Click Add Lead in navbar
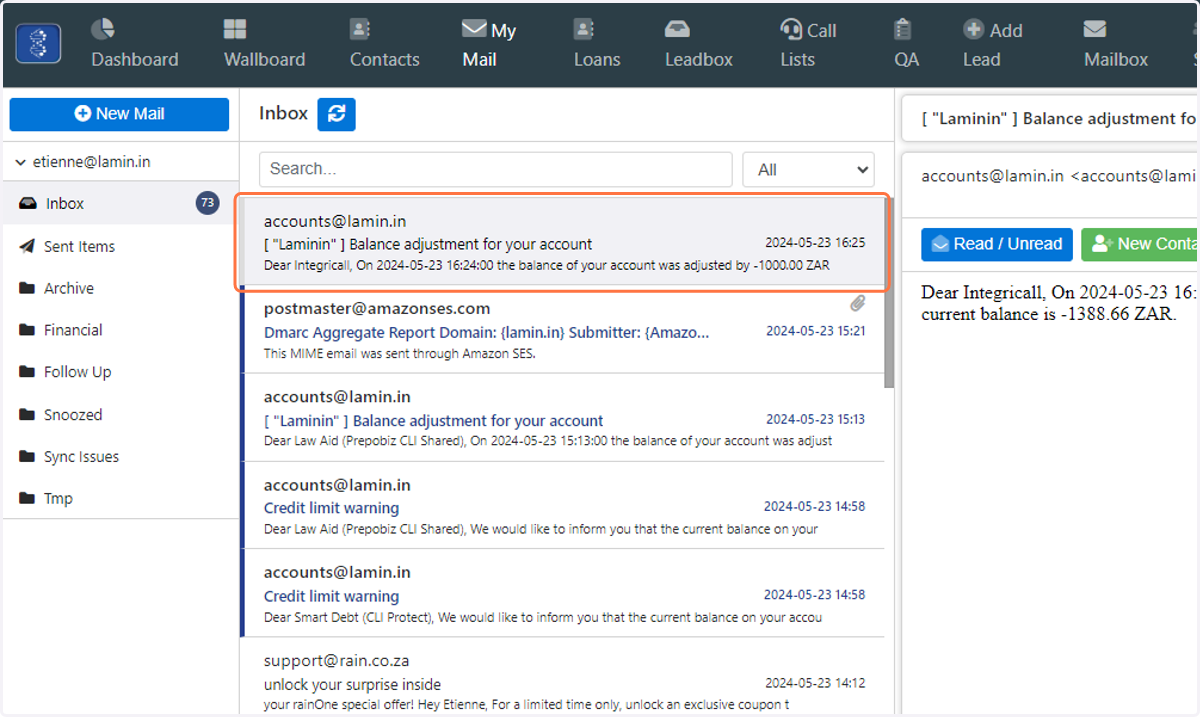 click(992, 44)
